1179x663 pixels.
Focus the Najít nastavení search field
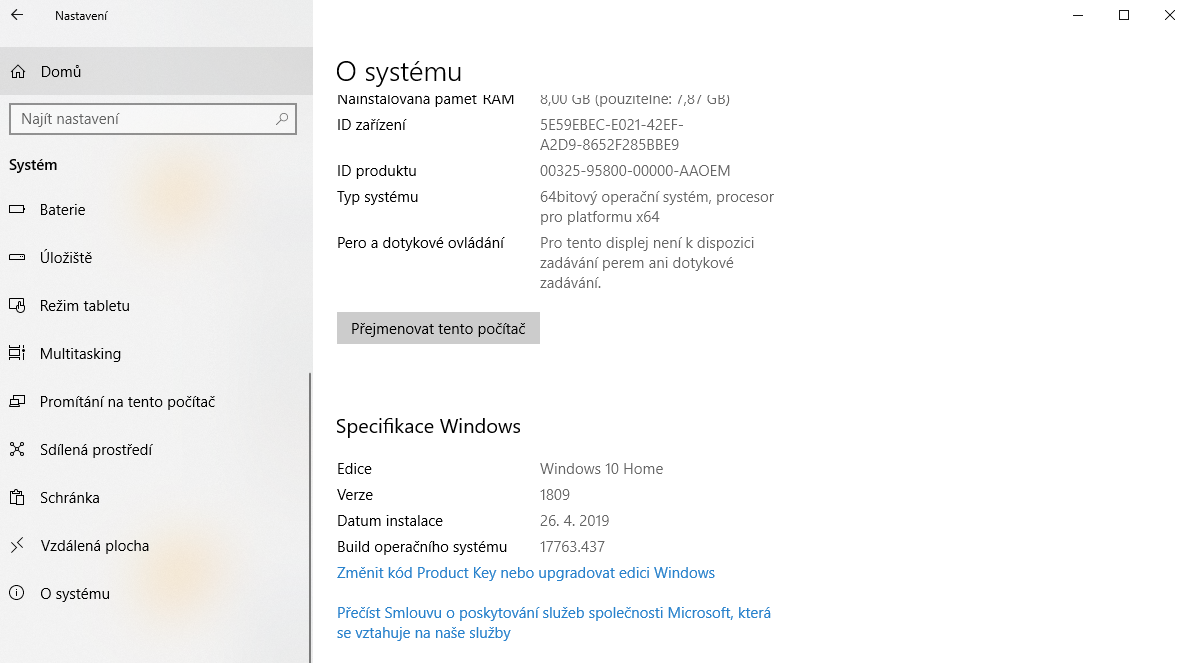[x=153, y=119]
